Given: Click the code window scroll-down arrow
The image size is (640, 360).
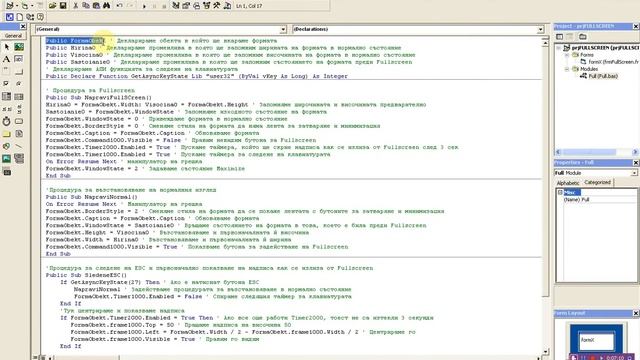Looking at the screenshot, I should tap(546, 351).
